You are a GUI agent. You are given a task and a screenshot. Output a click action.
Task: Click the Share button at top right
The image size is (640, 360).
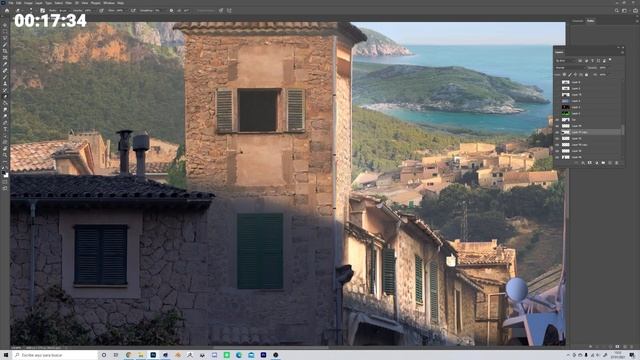coord(635,10)
